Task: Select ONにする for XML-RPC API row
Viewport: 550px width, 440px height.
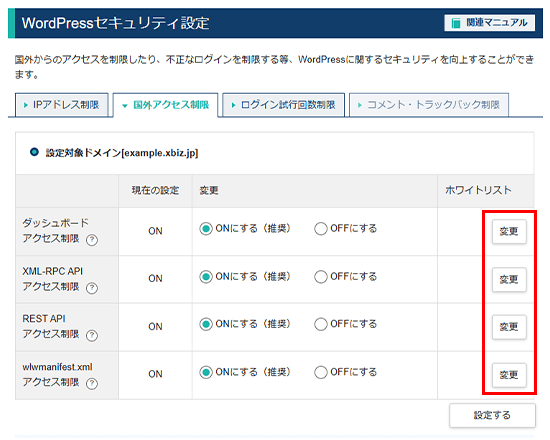Action: [x=206, y=277]
